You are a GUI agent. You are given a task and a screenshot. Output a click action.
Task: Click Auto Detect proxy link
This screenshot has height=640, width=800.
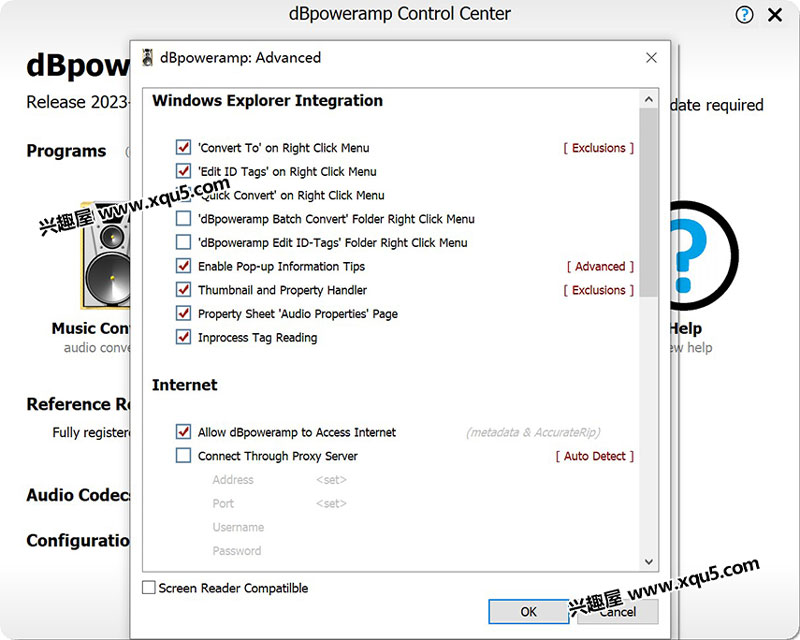[x=594, y=456]
